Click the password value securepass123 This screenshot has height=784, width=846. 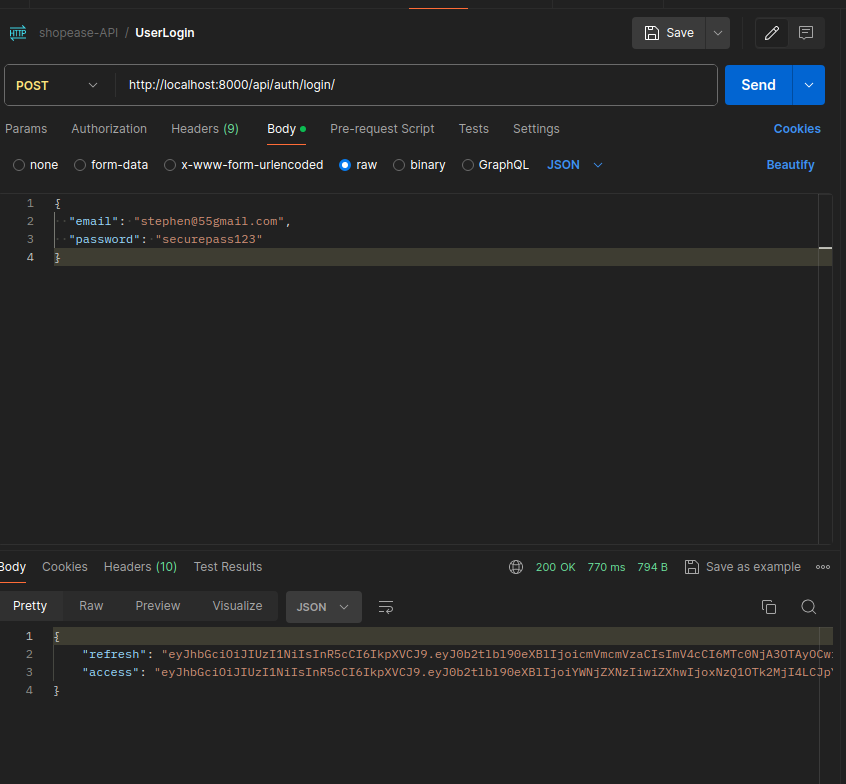209,239
